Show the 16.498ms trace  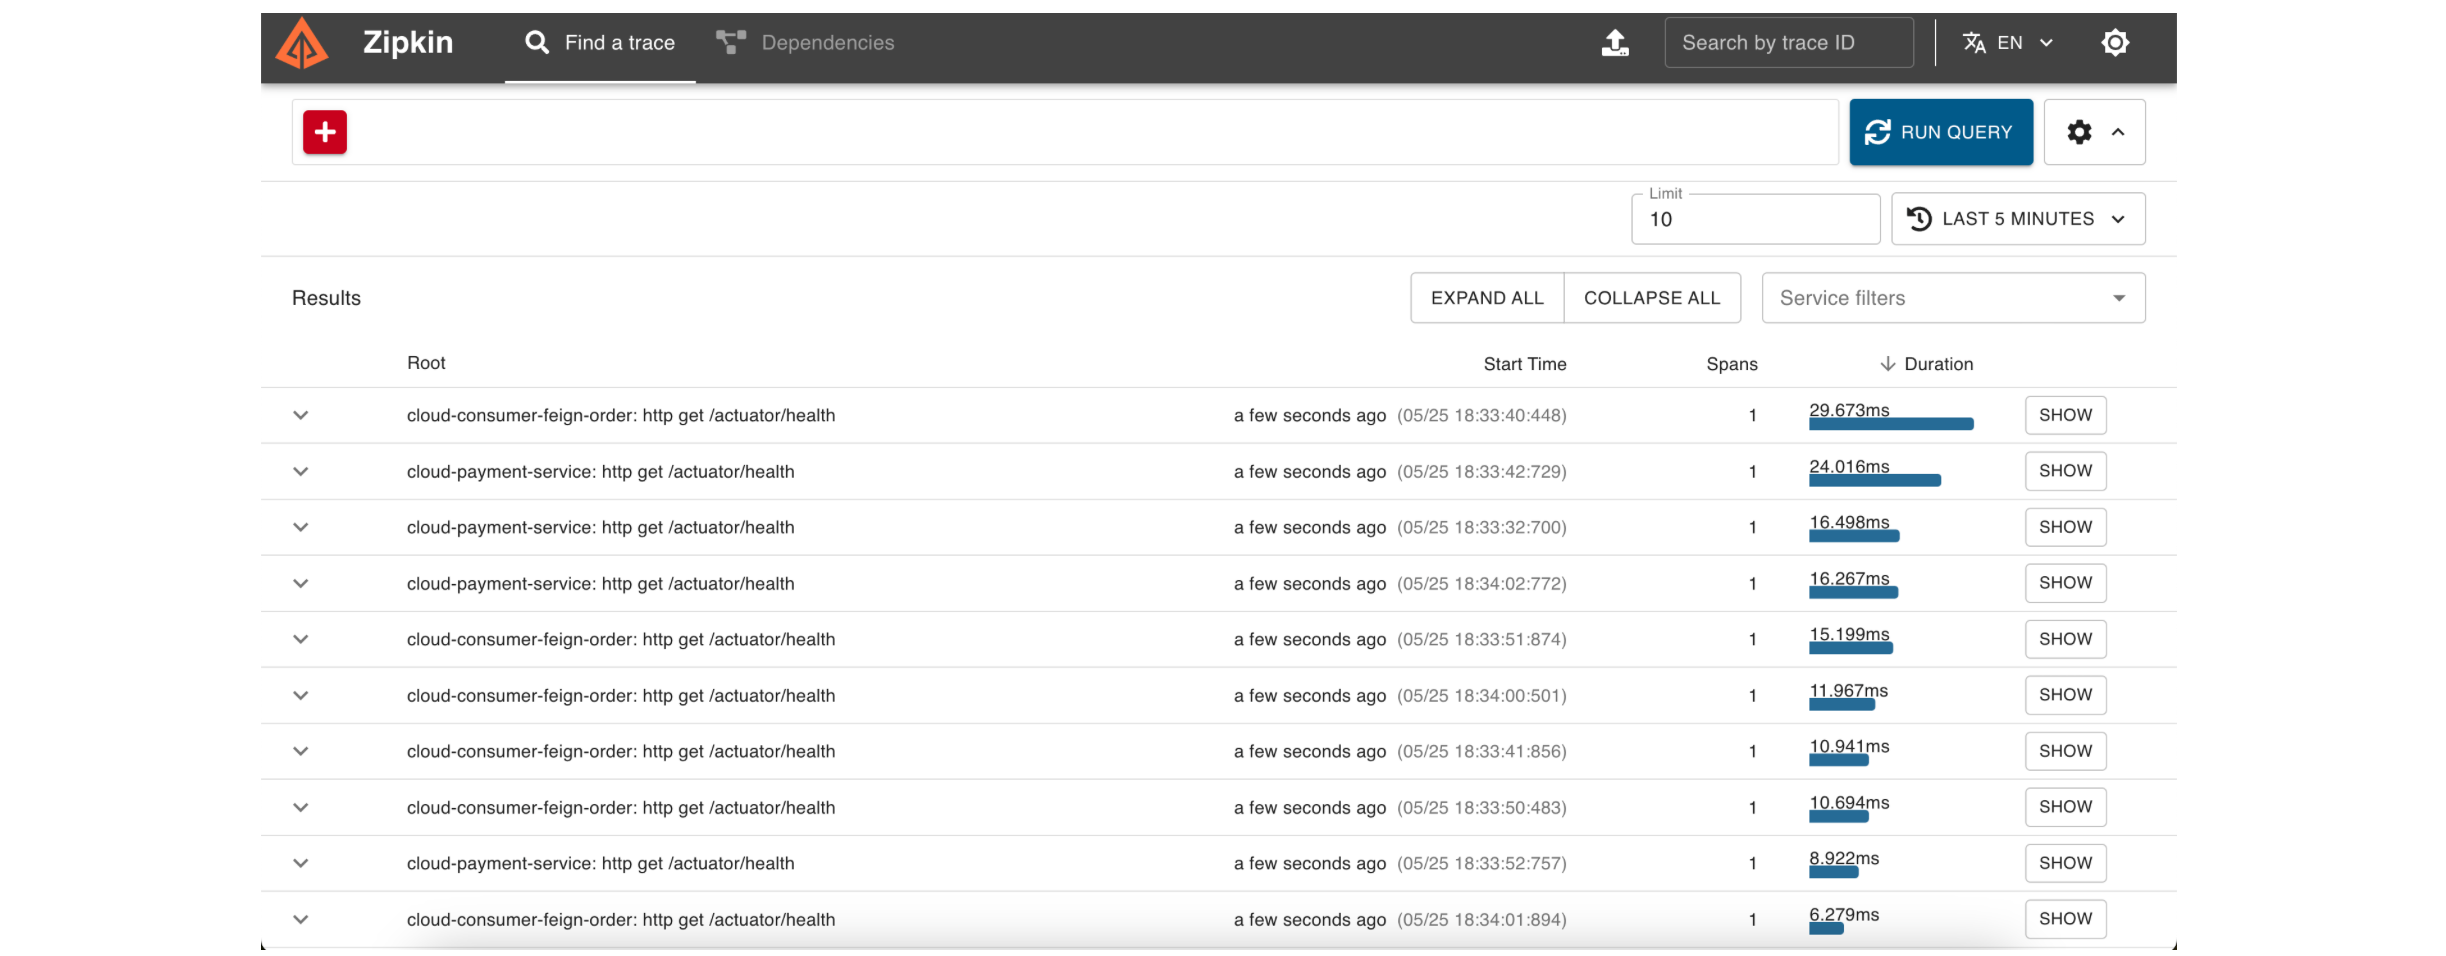click(x=2065, y=527)
